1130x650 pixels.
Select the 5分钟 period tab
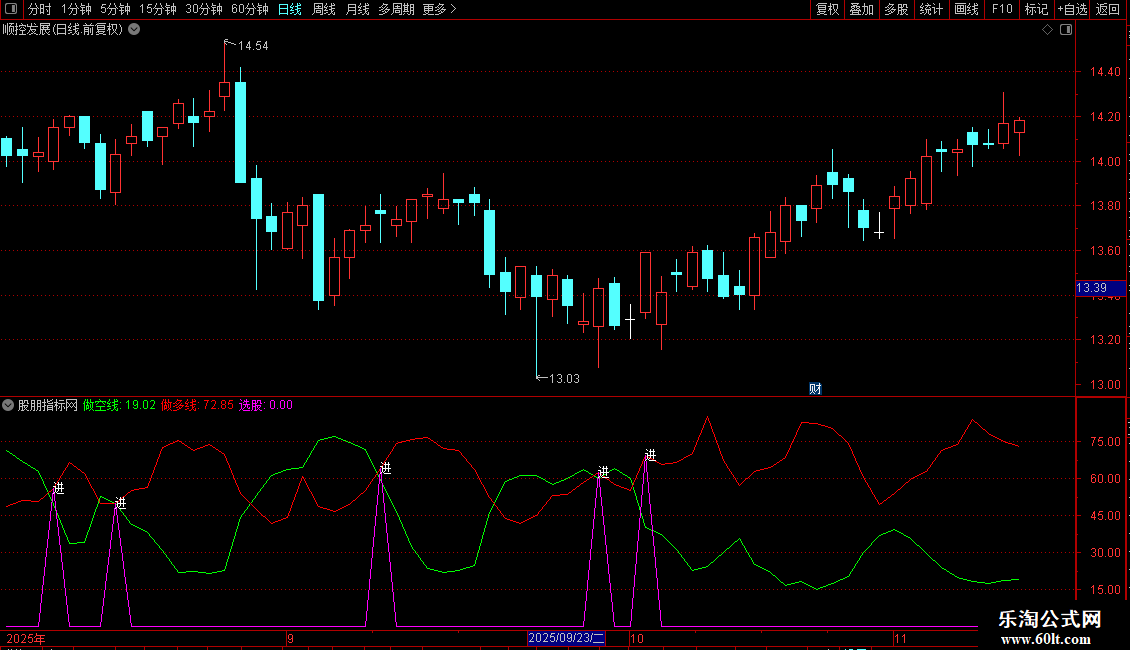tap(115, 9)
